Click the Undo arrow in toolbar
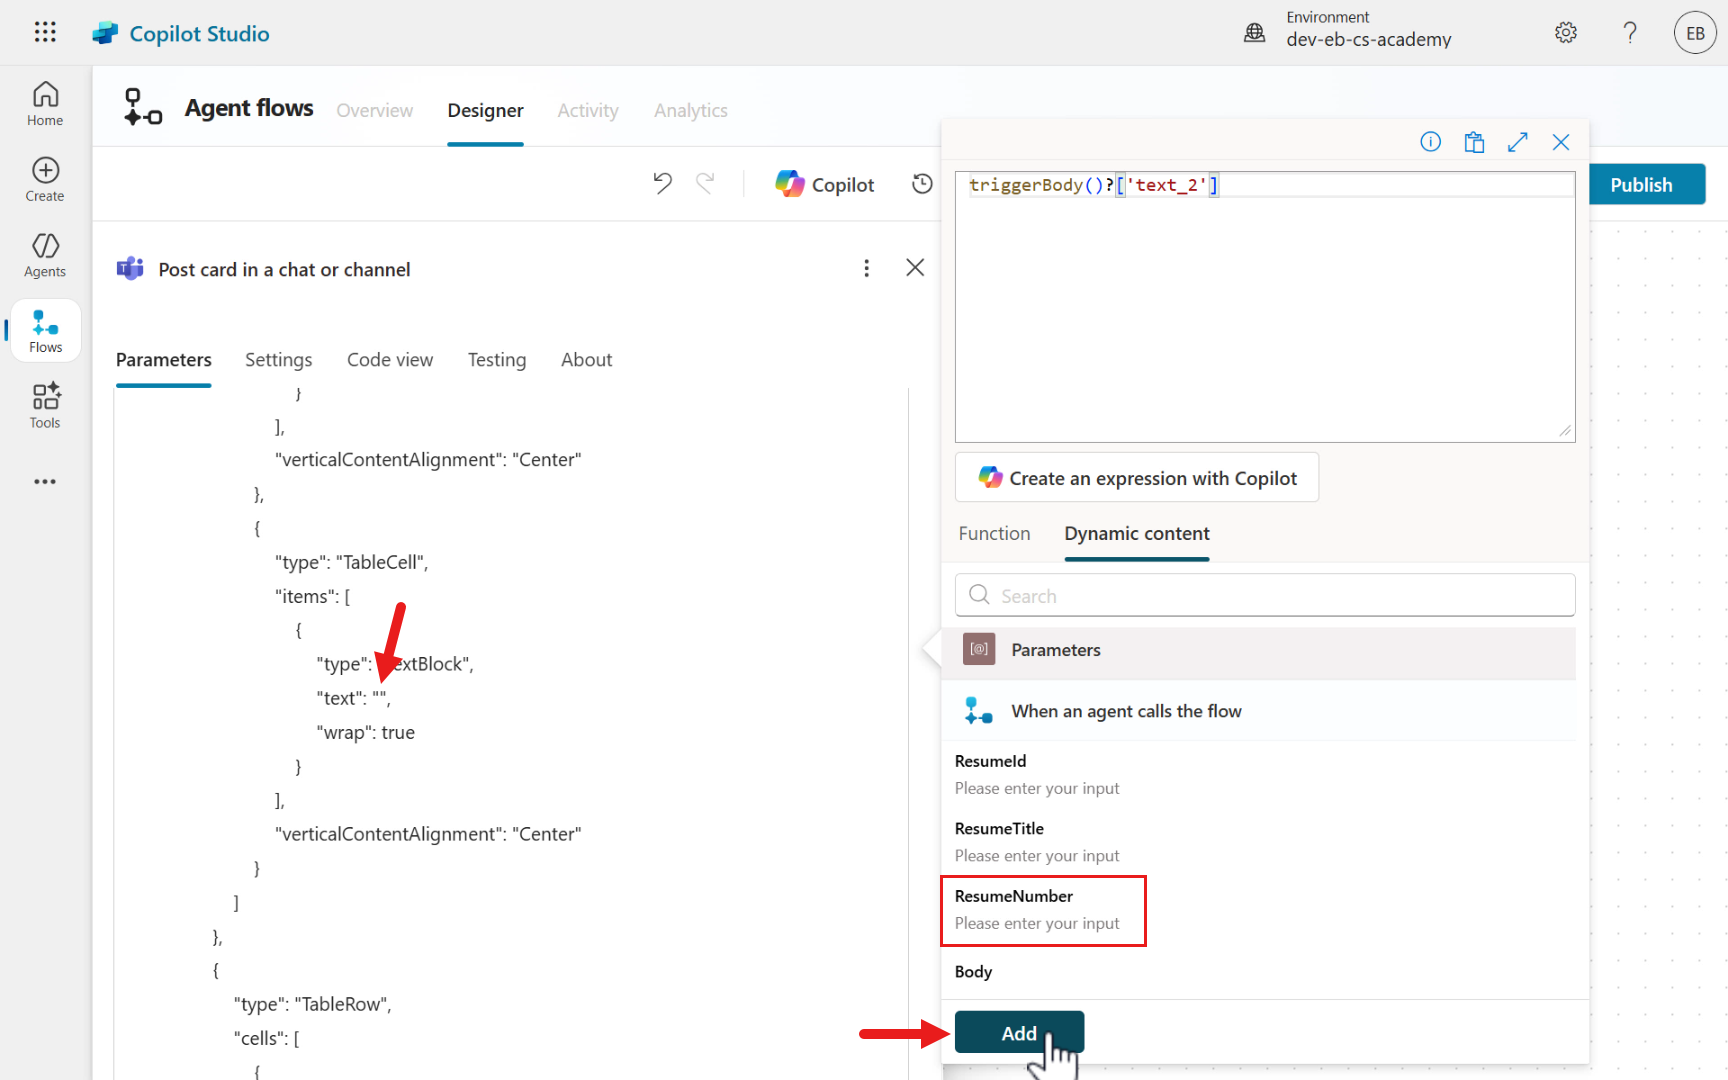The height and width of the screenshot is (1080, 1728). 662,183
